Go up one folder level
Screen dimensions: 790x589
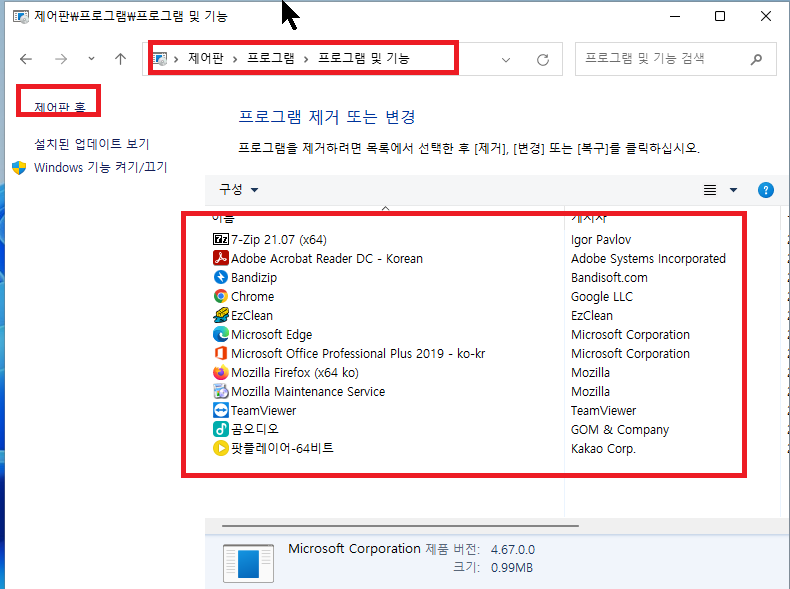coord(120,59)
